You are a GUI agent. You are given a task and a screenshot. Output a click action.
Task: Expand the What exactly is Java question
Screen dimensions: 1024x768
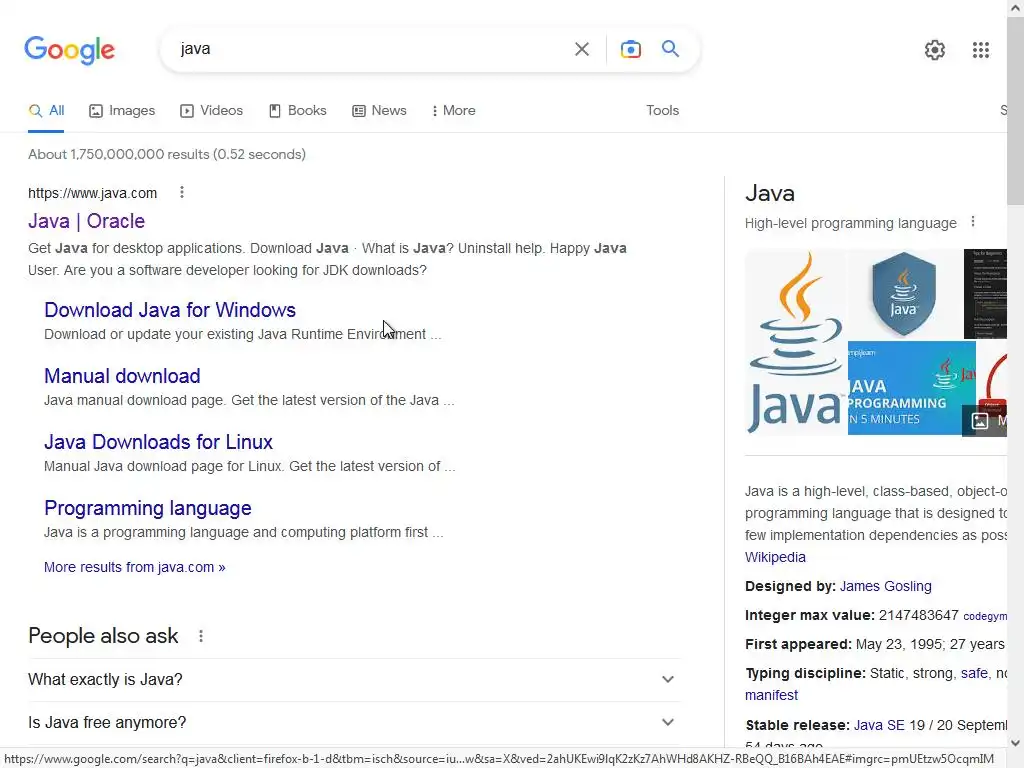[x=354, y=679]
